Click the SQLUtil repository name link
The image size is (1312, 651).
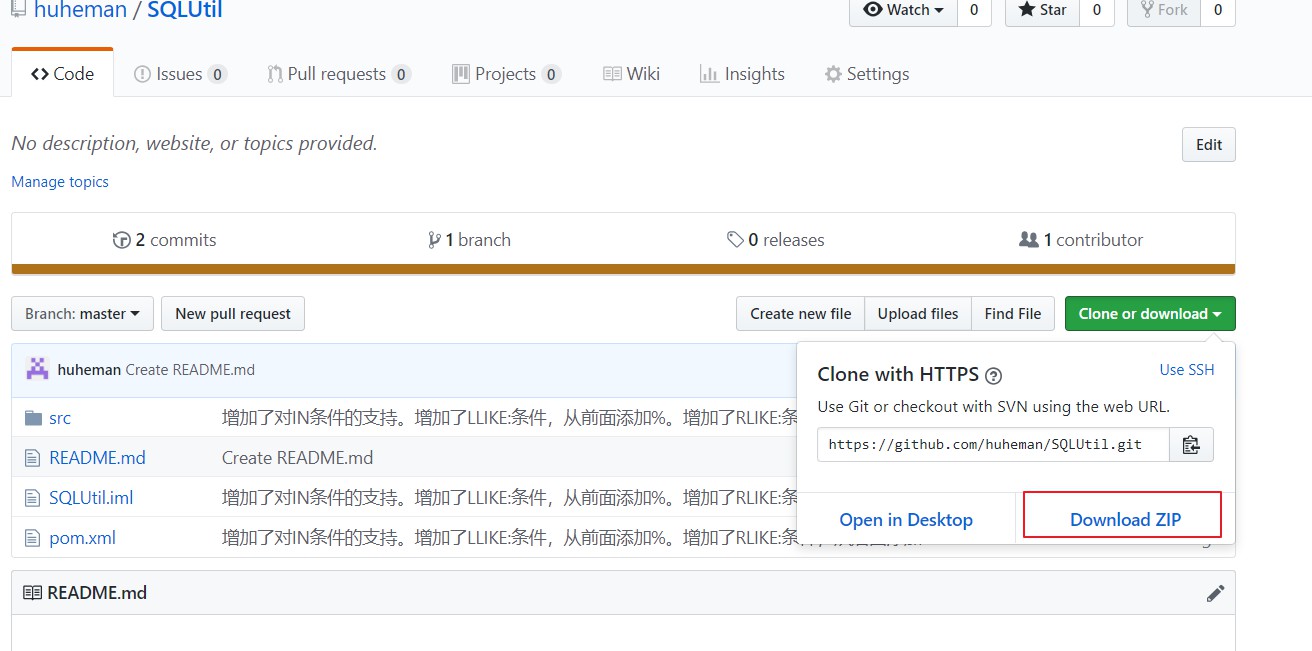tap(185, 10)
